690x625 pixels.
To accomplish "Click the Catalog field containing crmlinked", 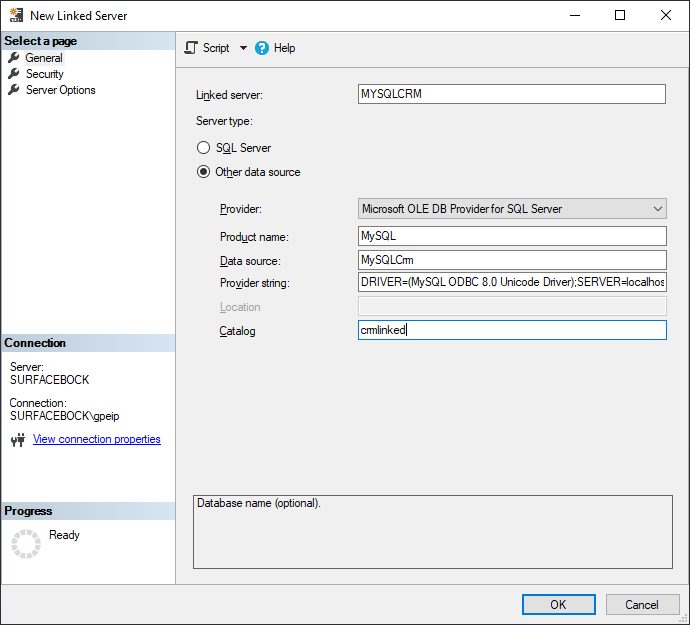I will click(x=512, y=330).
